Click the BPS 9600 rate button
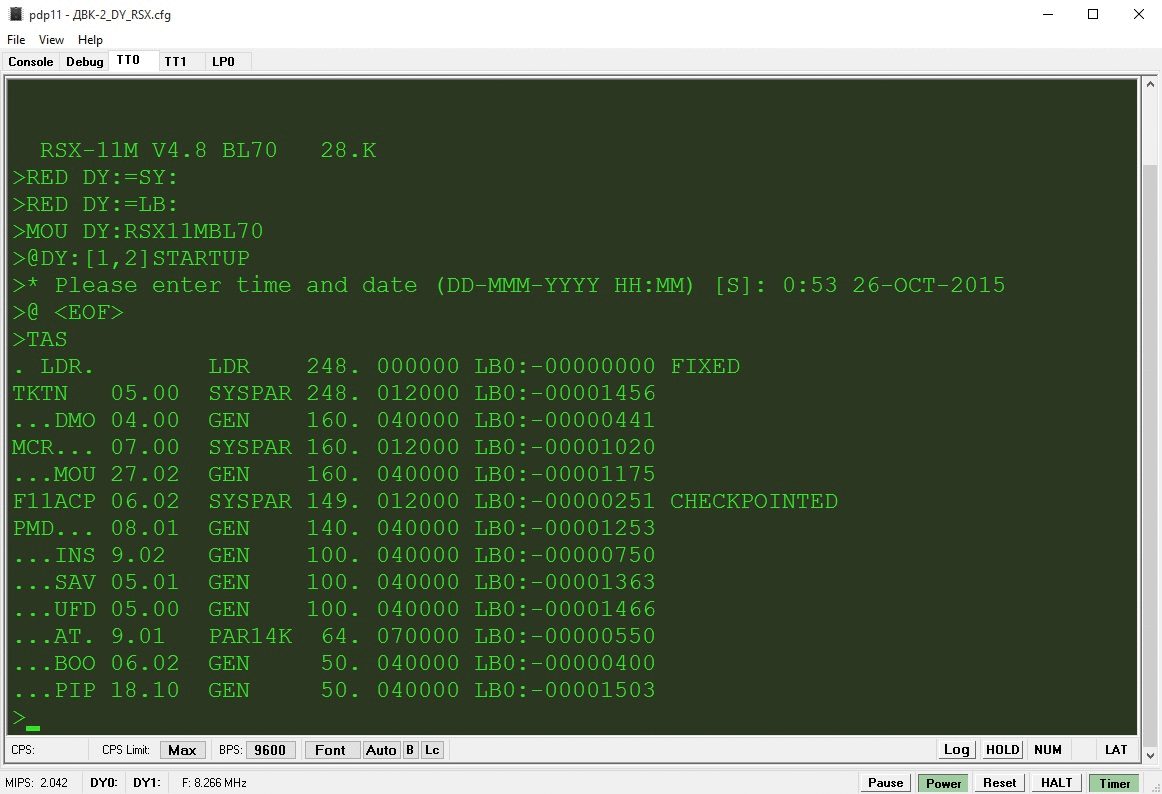The height and width of the screenshot is (794, 1162). pos(270,750)
